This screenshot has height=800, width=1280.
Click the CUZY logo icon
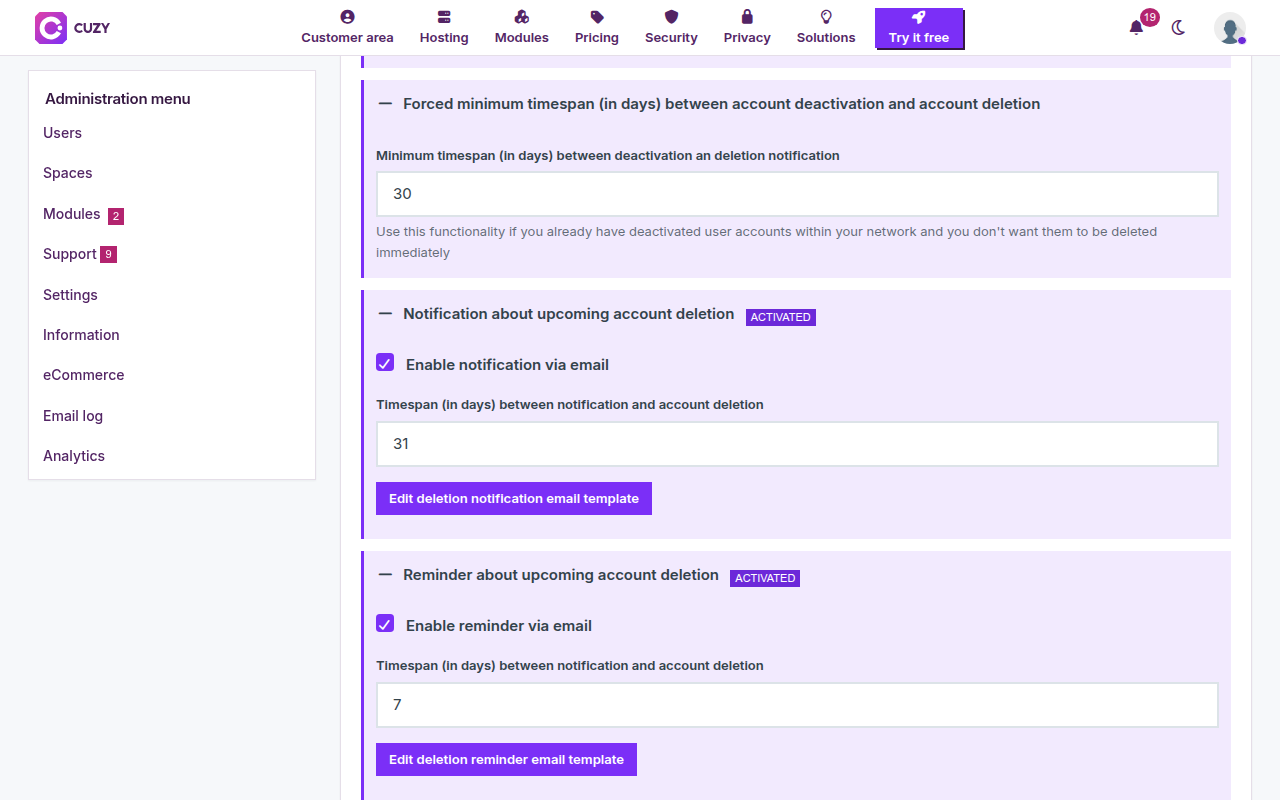pyautogui.click(x=51, y=28)
